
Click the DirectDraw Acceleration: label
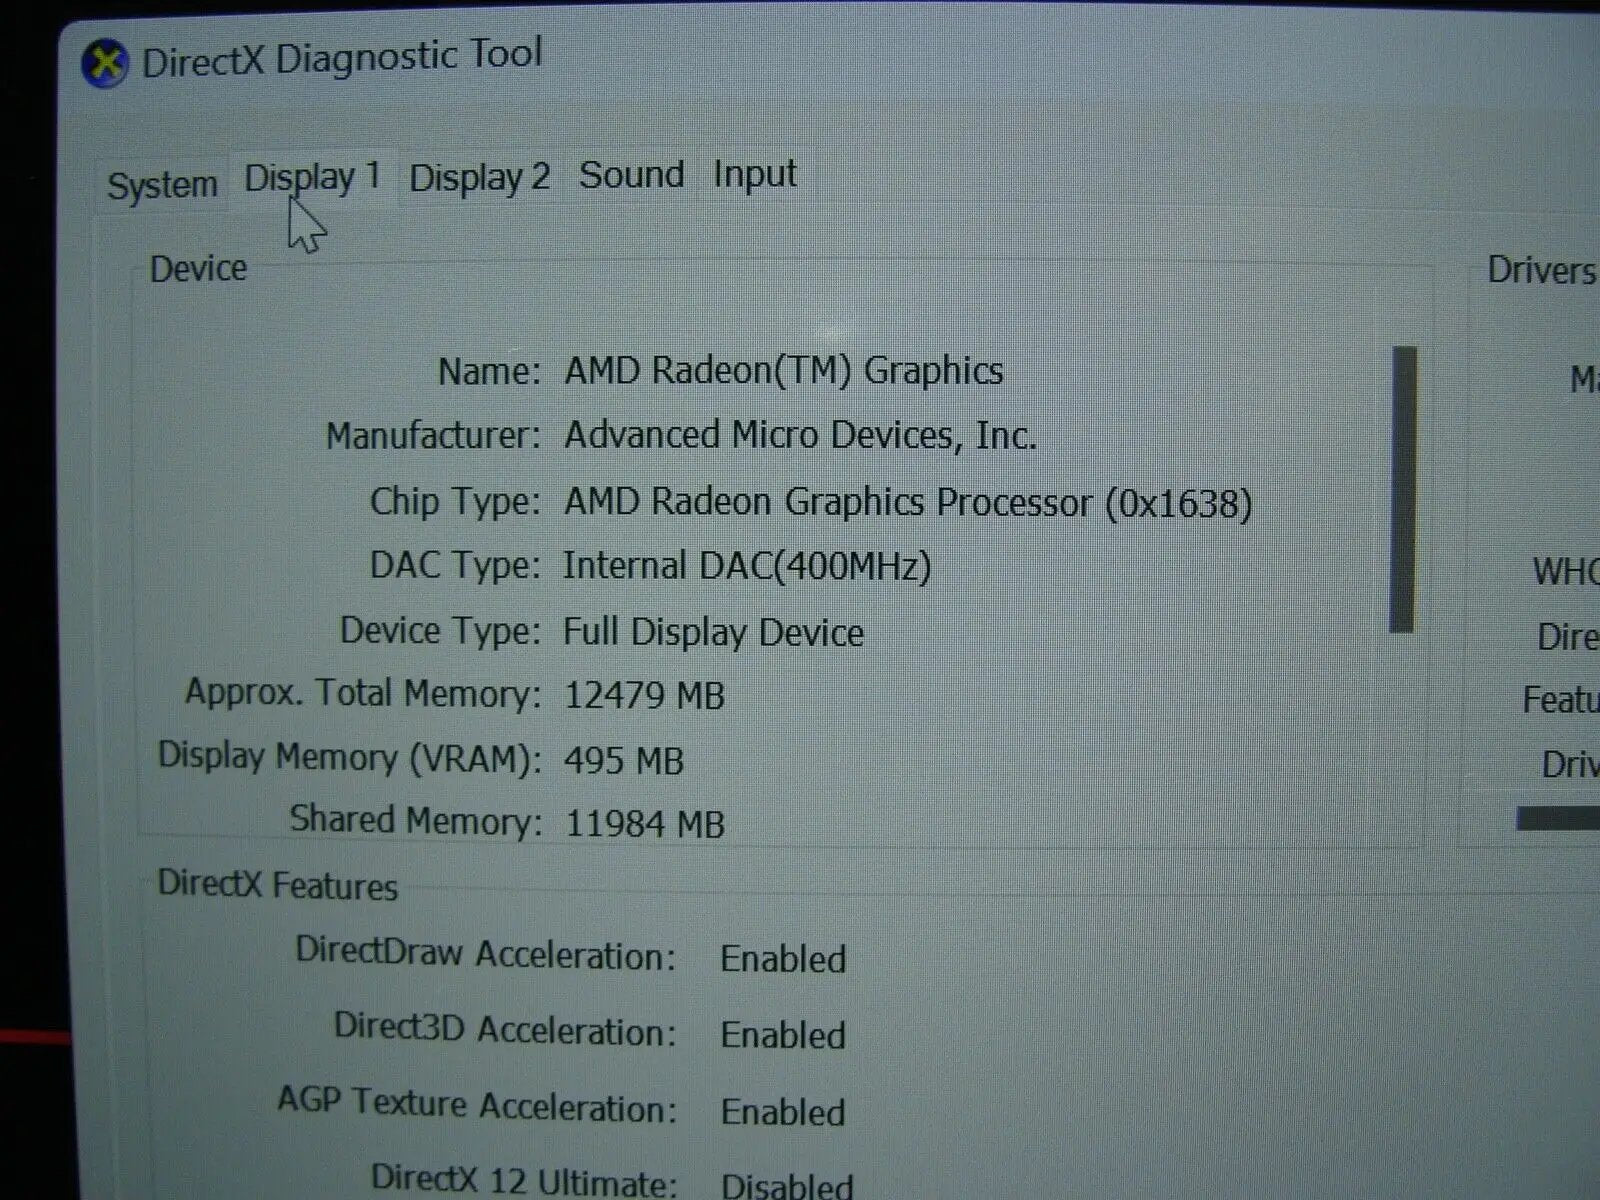point(486,953)
